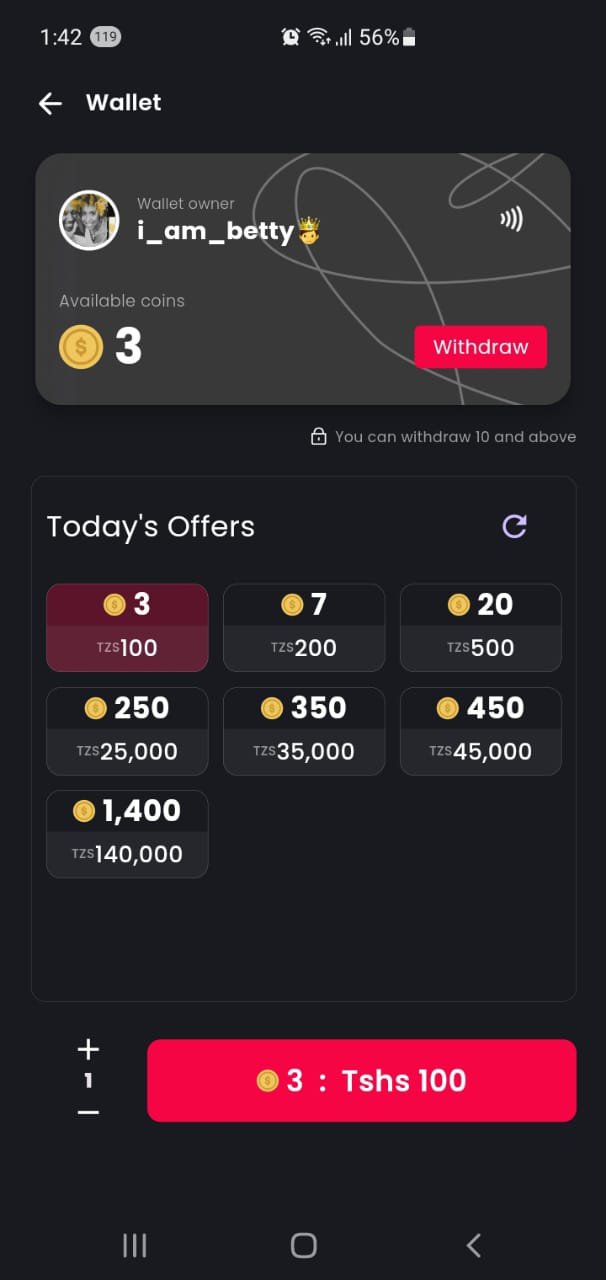Select the 3 coins TZS 100 offer
This screenshot has height=1280, width=606.
pos(127,627)
